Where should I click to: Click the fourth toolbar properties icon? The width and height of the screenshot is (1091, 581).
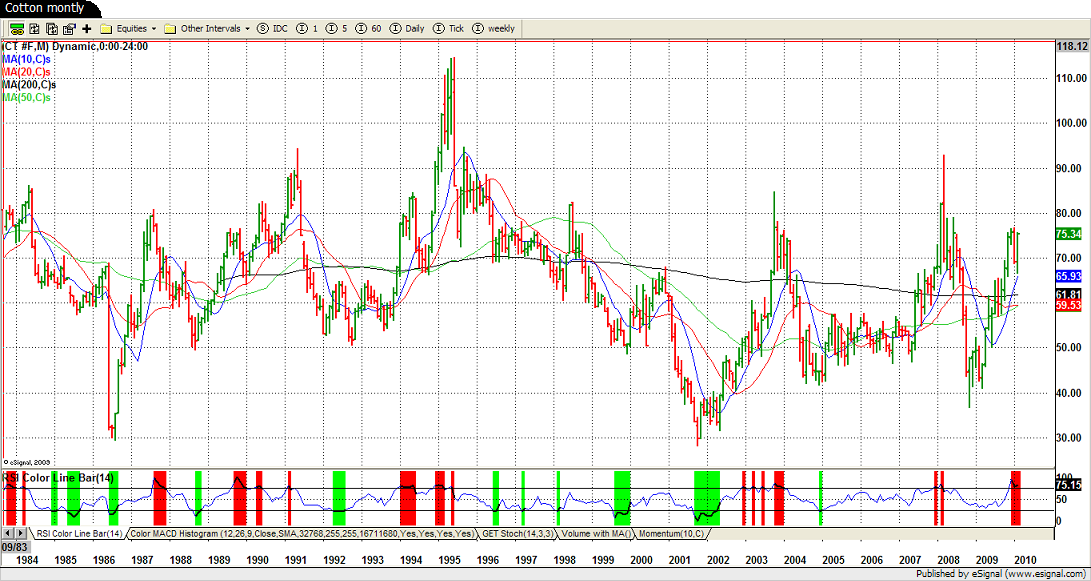pos(68,28)
